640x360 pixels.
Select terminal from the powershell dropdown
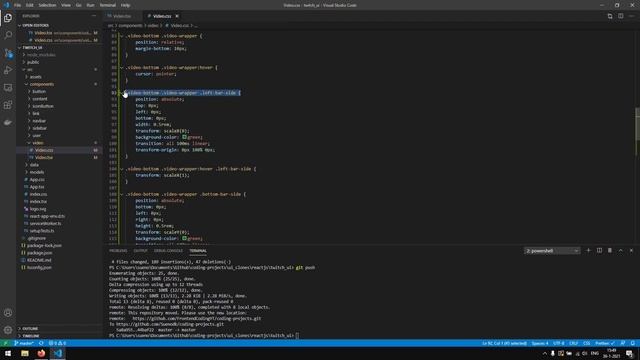[x=552, y=251]
